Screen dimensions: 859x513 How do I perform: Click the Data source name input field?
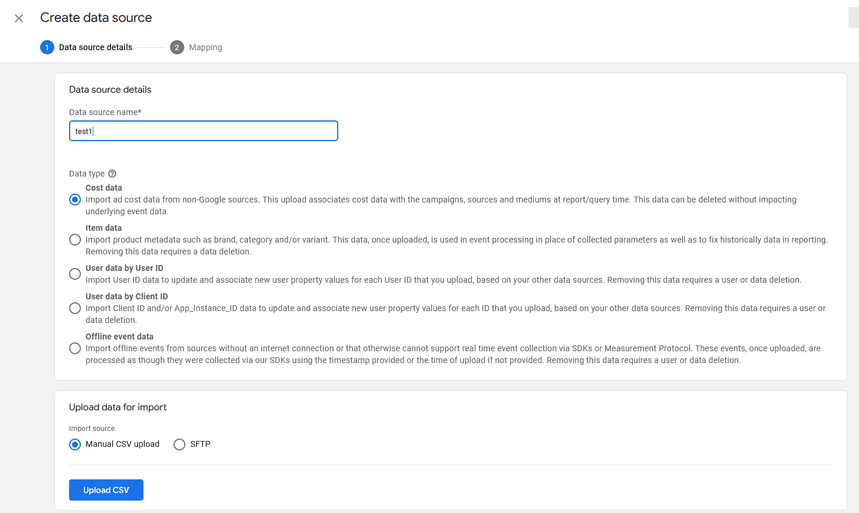coord(203,131)
